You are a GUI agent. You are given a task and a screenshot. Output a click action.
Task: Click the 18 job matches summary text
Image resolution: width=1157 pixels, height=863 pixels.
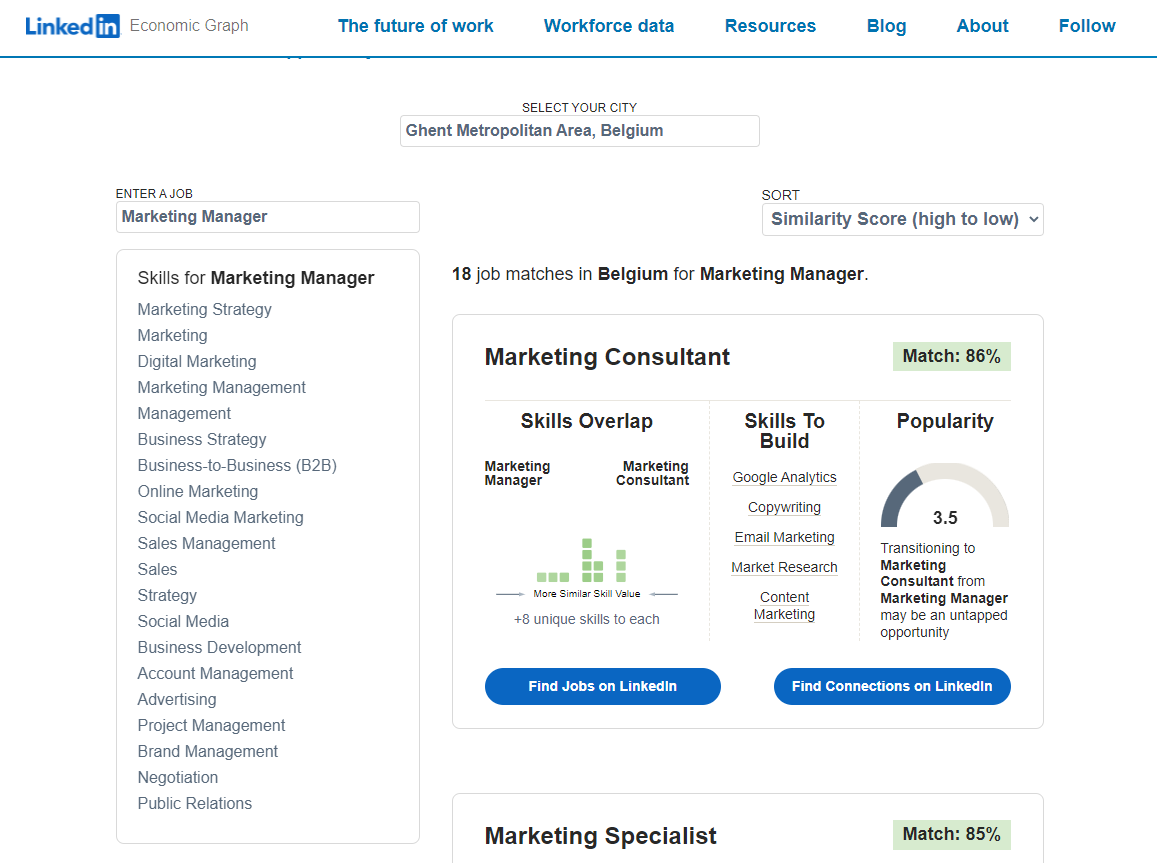pyautogui.click(x=660, y=274)
